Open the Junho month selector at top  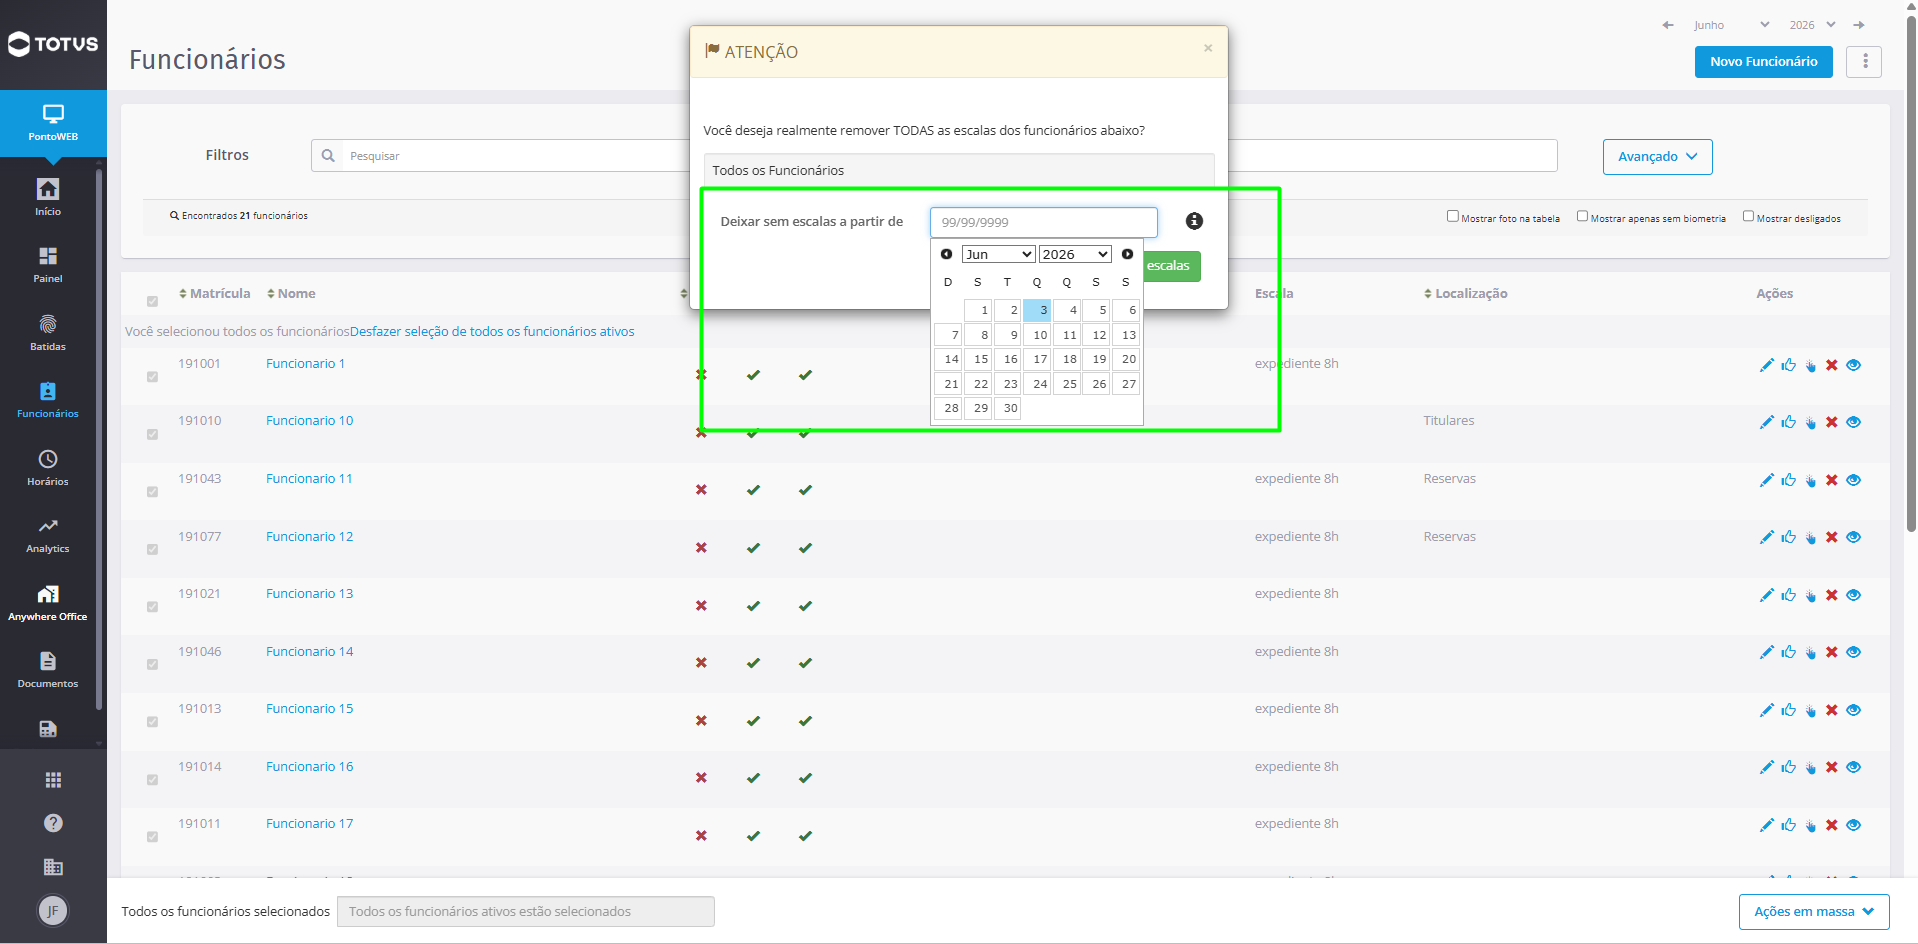[x=1731, y=25]
